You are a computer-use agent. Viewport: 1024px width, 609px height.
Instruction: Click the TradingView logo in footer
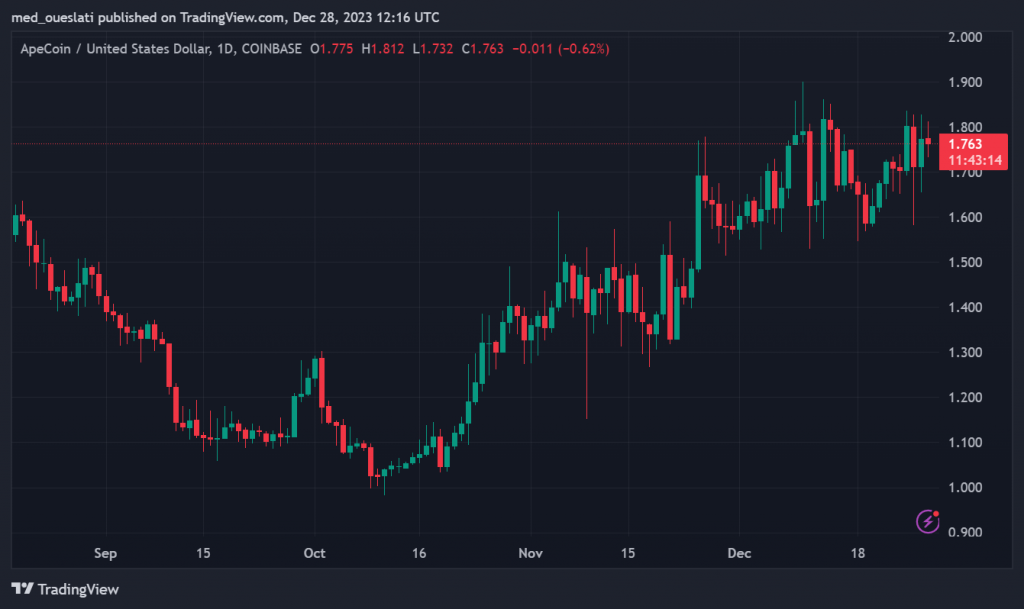(65, 589)
